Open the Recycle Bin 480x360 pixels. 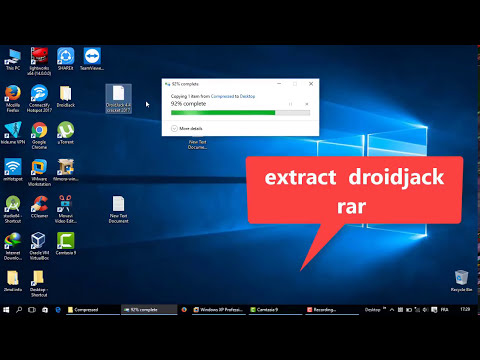pyautogui.click(x=461, y=281)
